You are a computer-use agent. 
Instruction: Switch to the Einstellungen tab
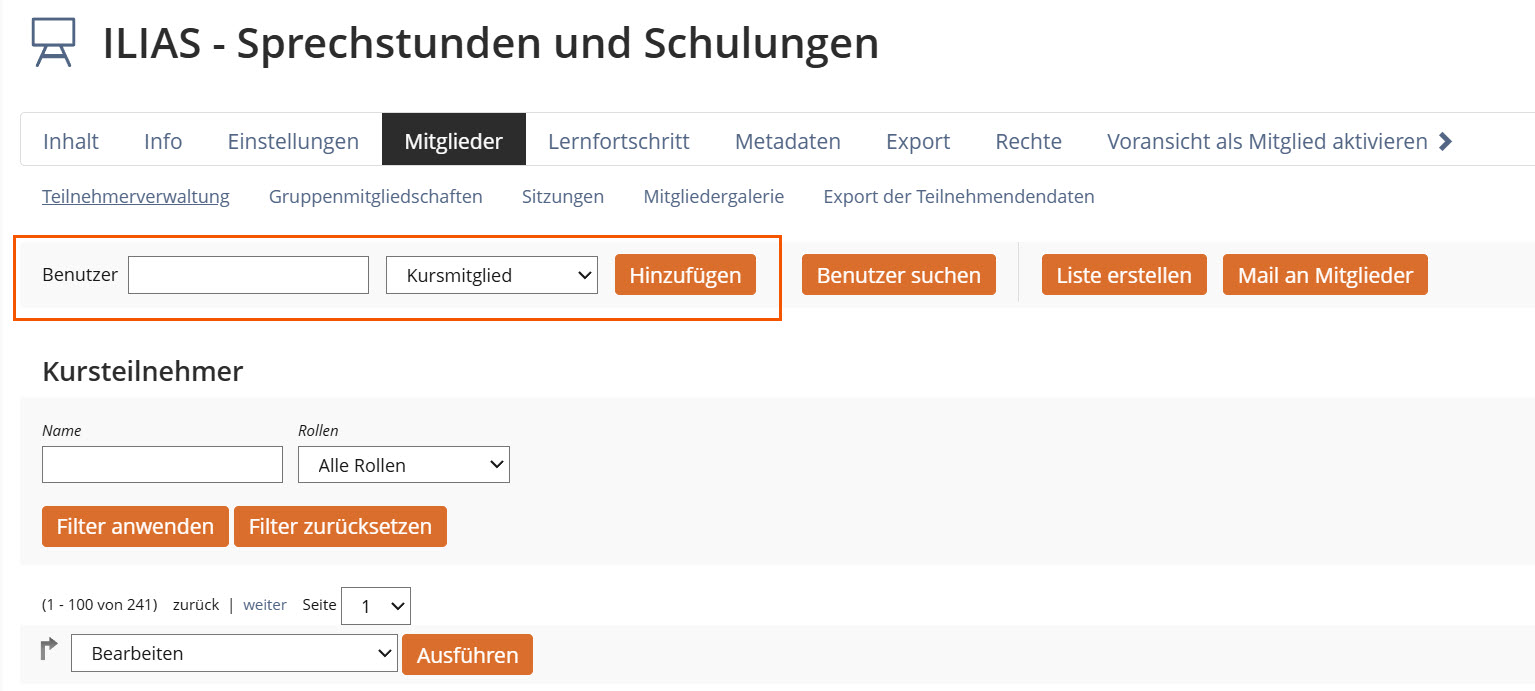coord(293,141)
